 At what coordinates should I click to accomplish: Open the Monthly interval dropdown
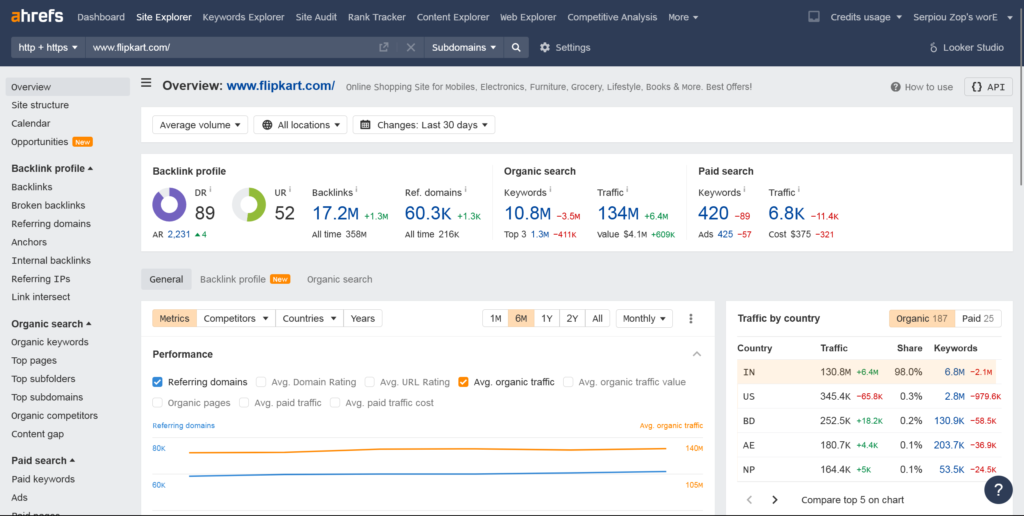click(644, 318)
